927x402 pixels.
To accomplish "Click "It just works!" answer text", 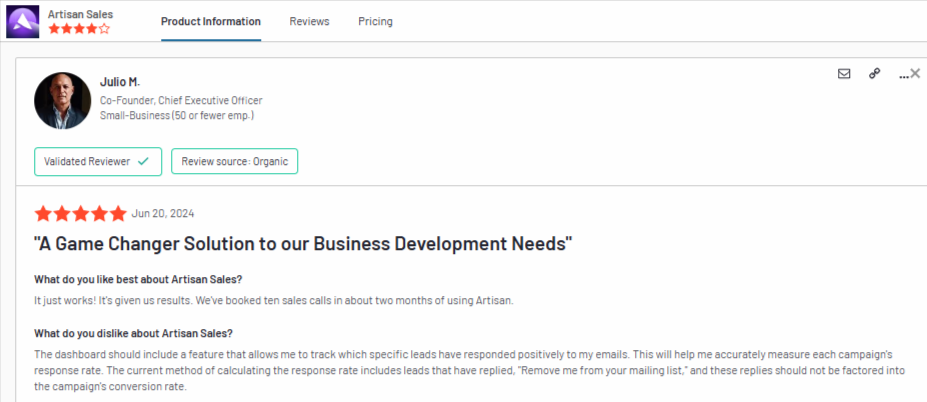I will coord(274,300).
